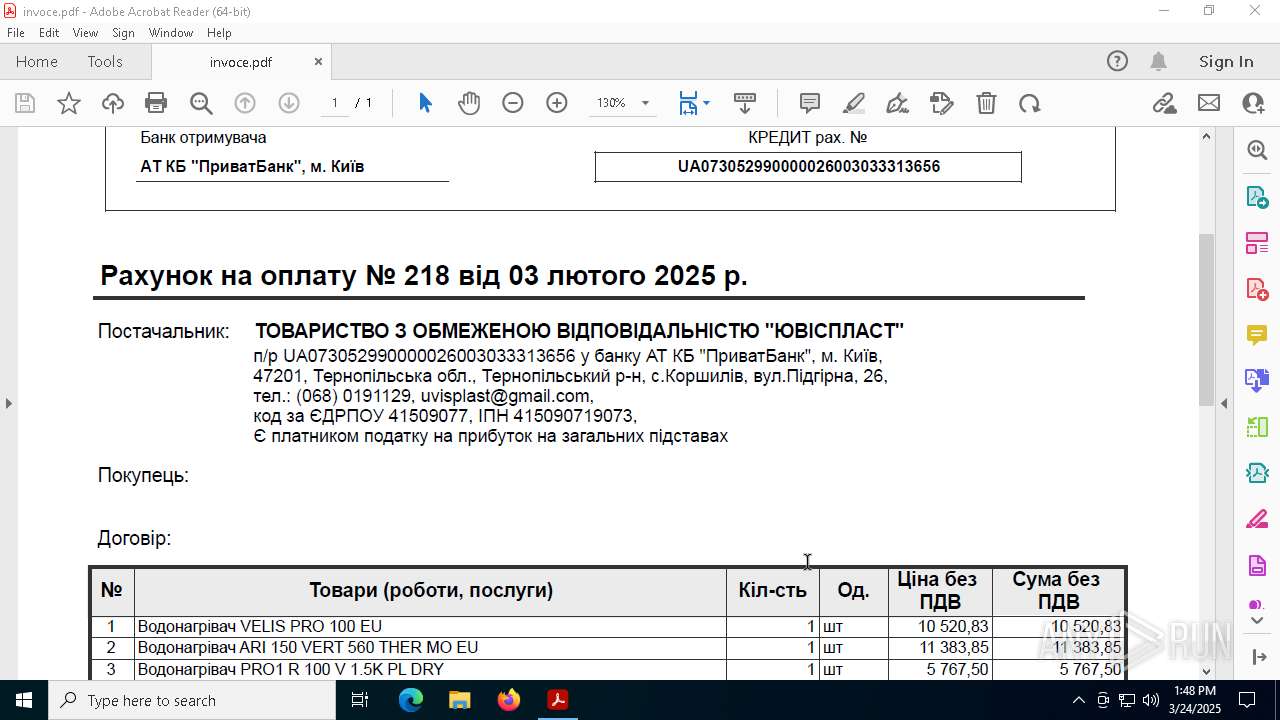Open File Explorer from taskbar
This screenshot has width=1280, height=720.
[x=459, y=700]
